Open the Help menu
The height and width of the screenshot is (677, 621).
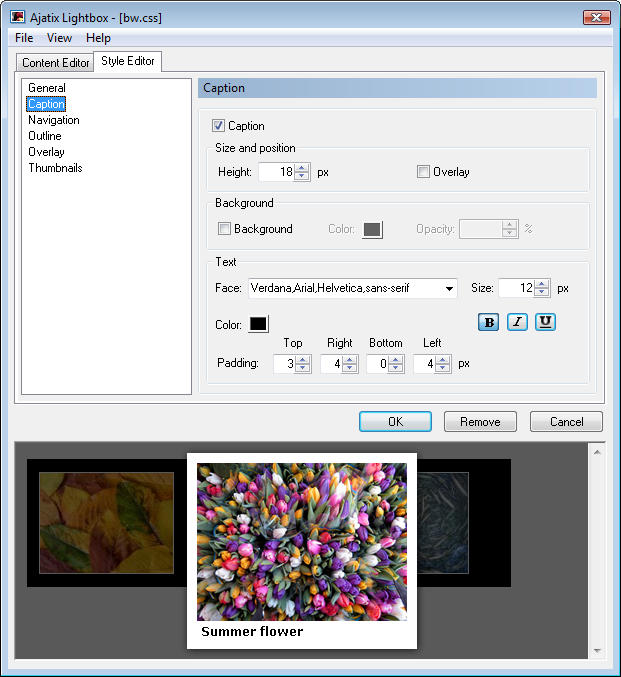pos(98,38)
